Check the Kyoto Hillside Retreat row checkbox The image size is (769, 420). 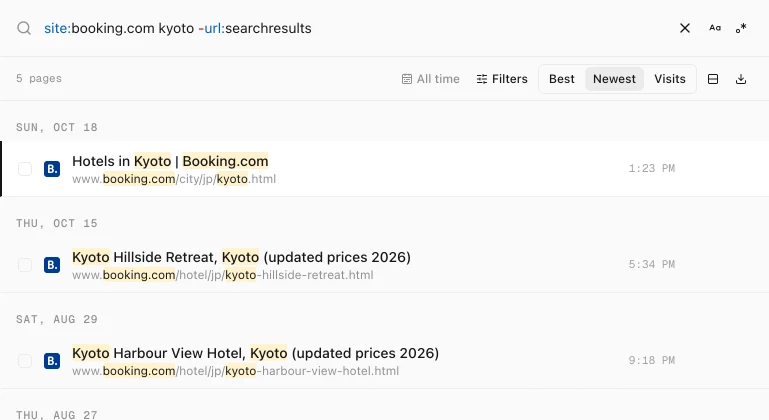click(25, 265)
